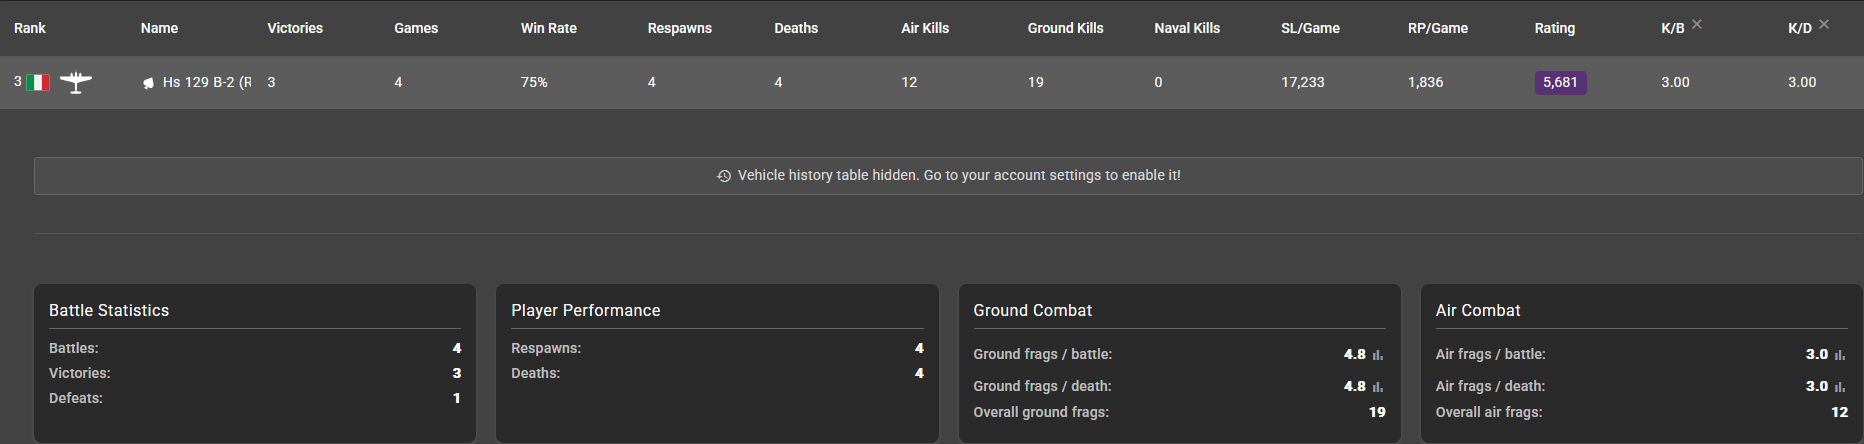Open chart icon for Ground frags / death
1864x444 pixels.
point(1378,387)
